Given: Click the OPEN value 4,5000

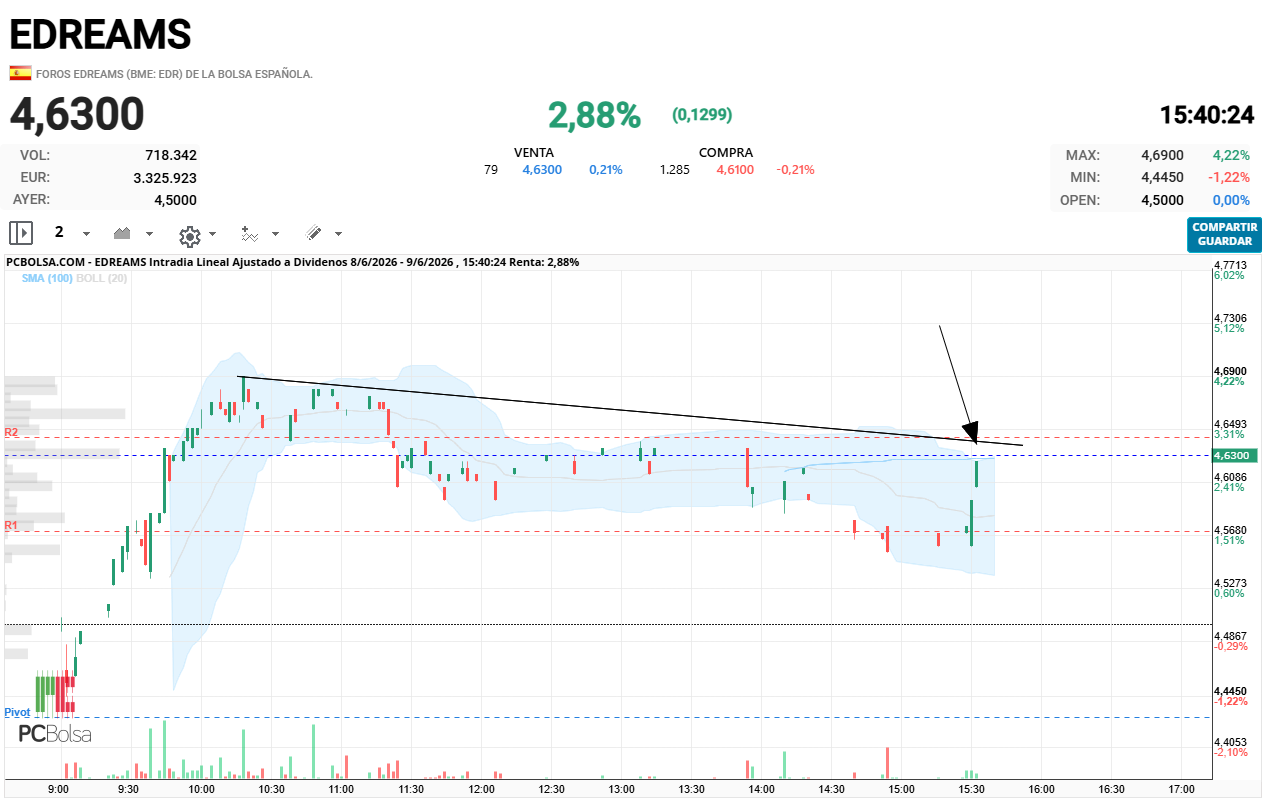Looking at the screenshot, I should coord(1162,200).
